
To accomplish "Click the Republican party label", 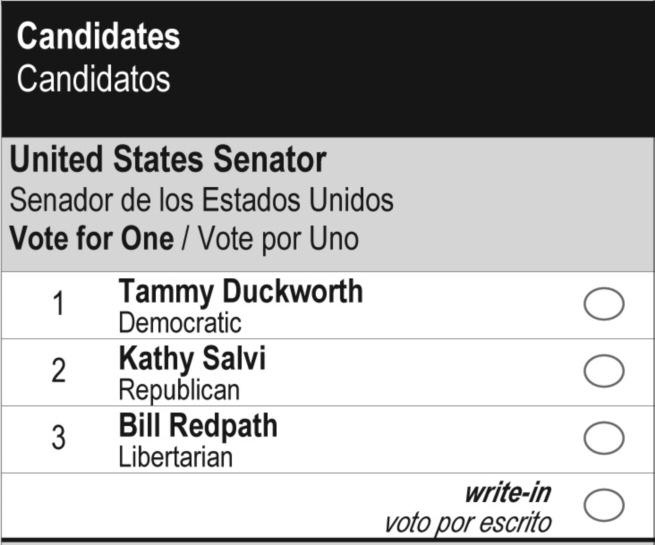I will [x=179, y=391].
